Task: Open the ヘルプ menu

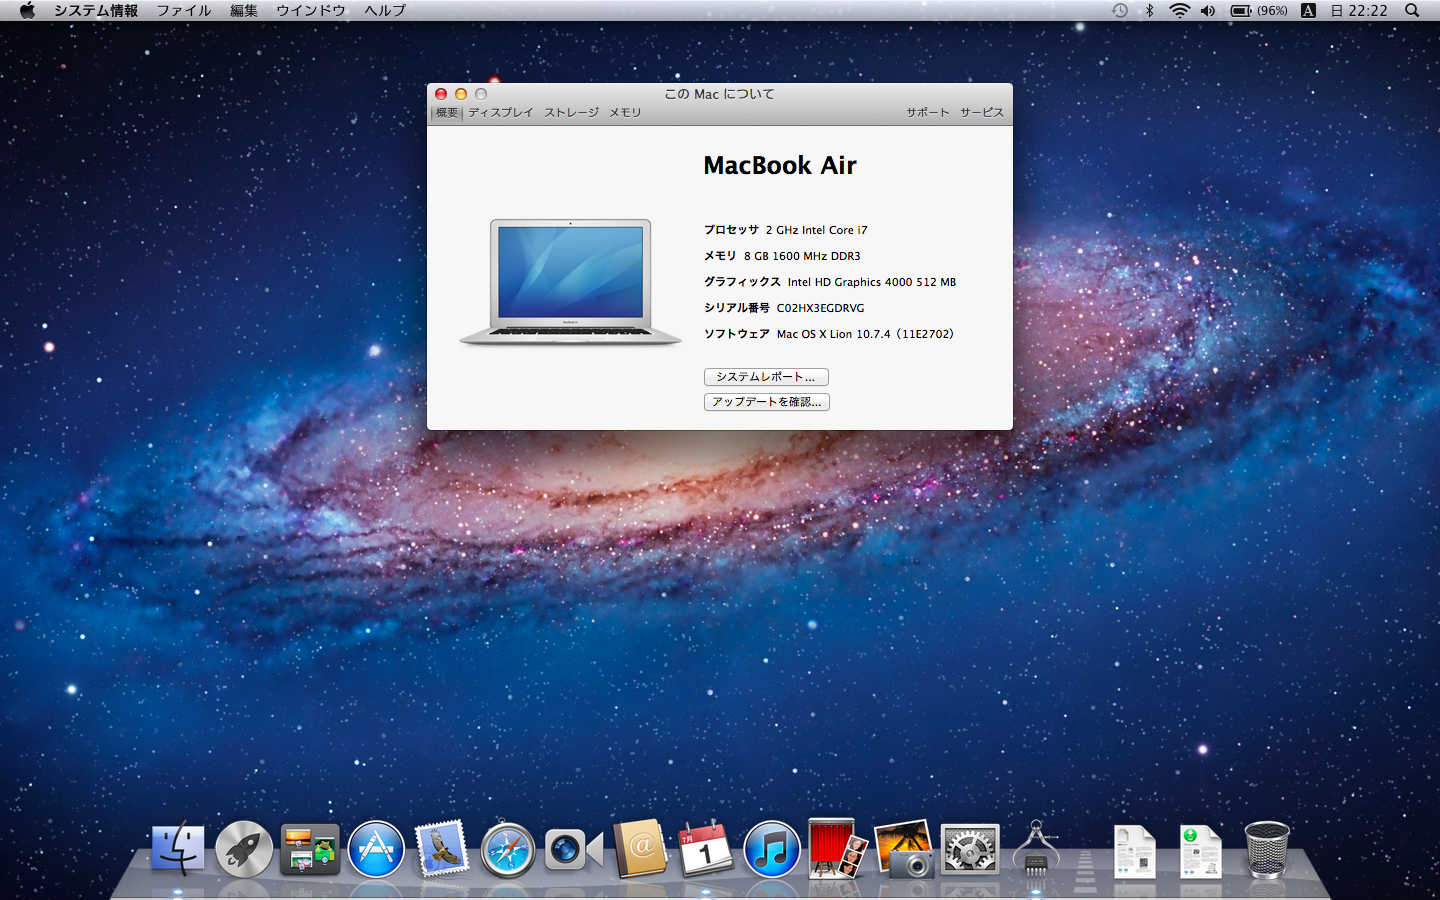Action: click(x=385, y=11)
